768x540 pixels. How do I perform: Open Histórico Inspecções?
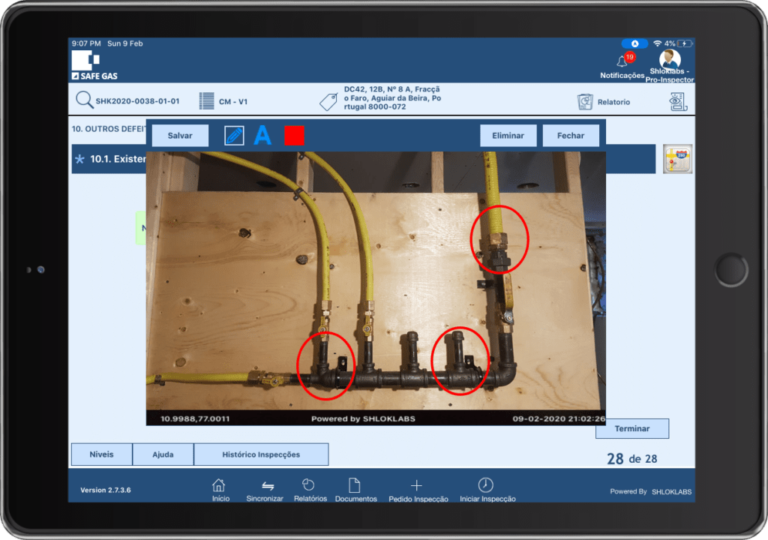click(261, 454)
